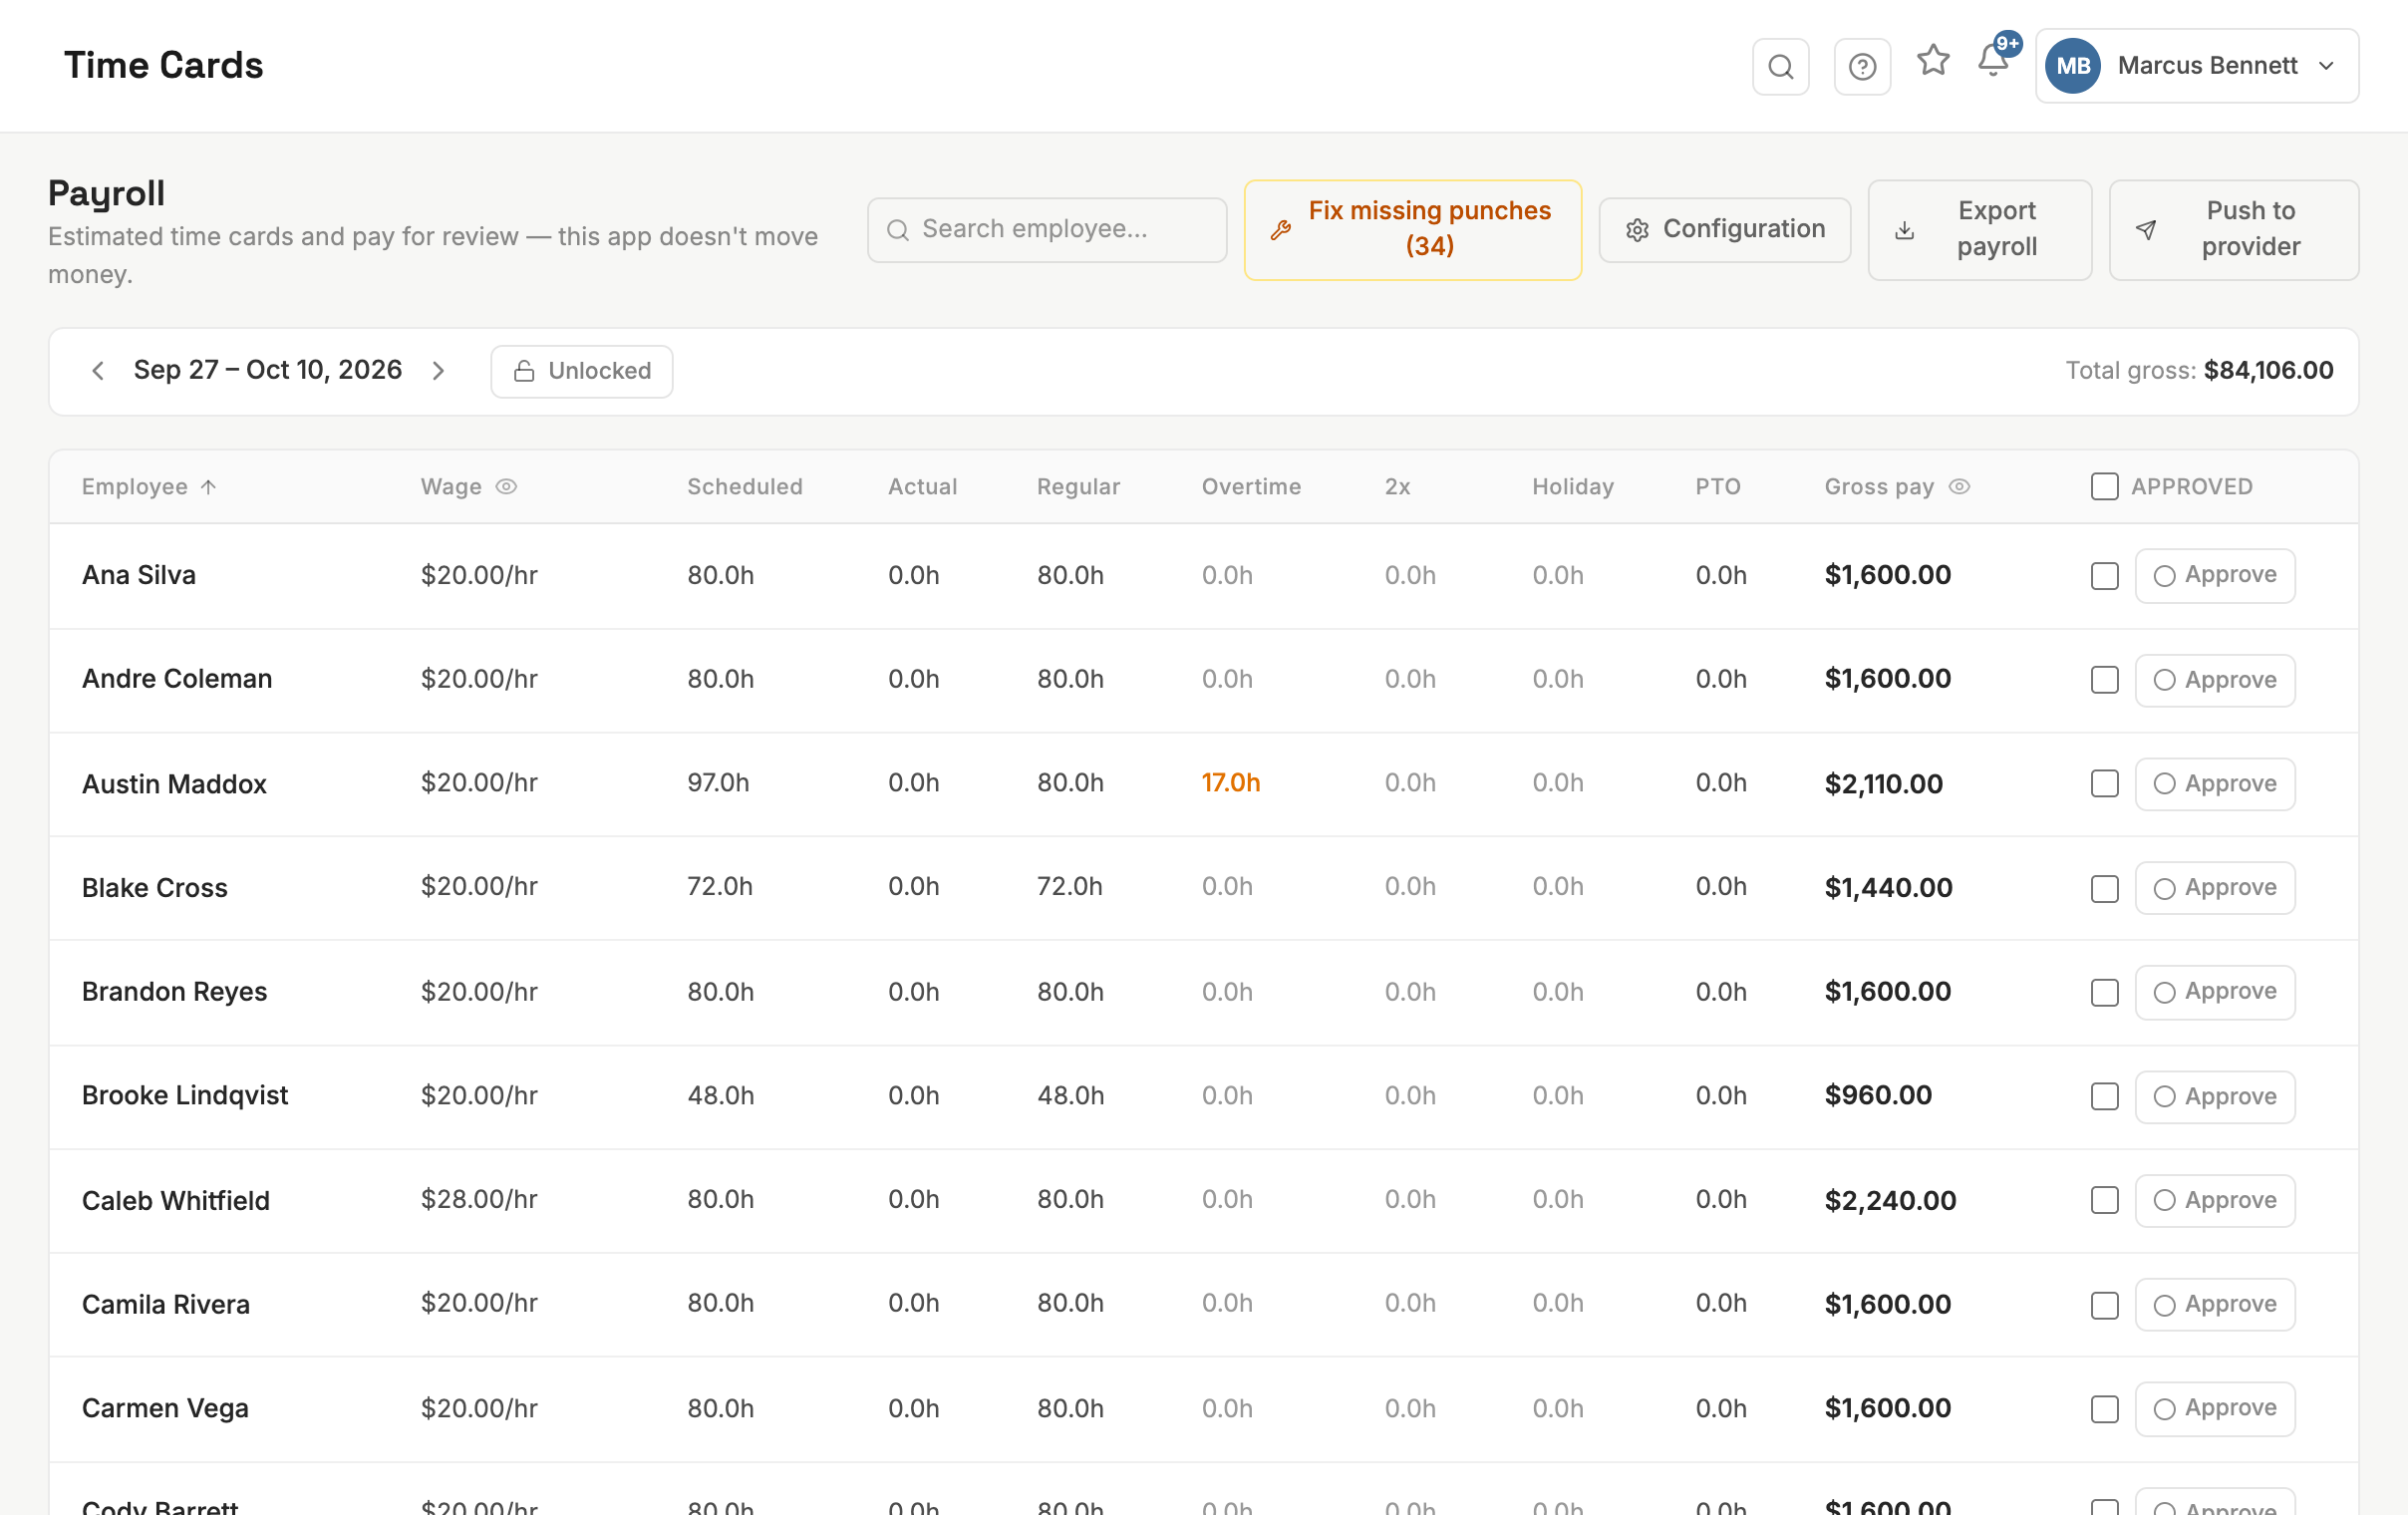This screenshot has width=2408, height=1515.
Task: Click the Unlocked padlock button
Action: pos(582,371)
